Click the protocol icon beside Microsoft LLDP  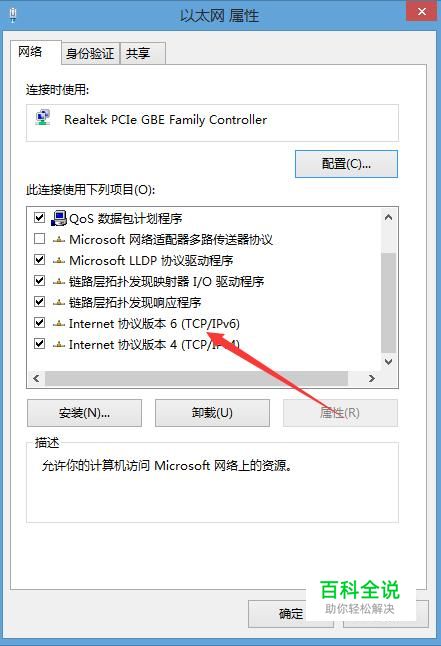click(x=59, y=260)
